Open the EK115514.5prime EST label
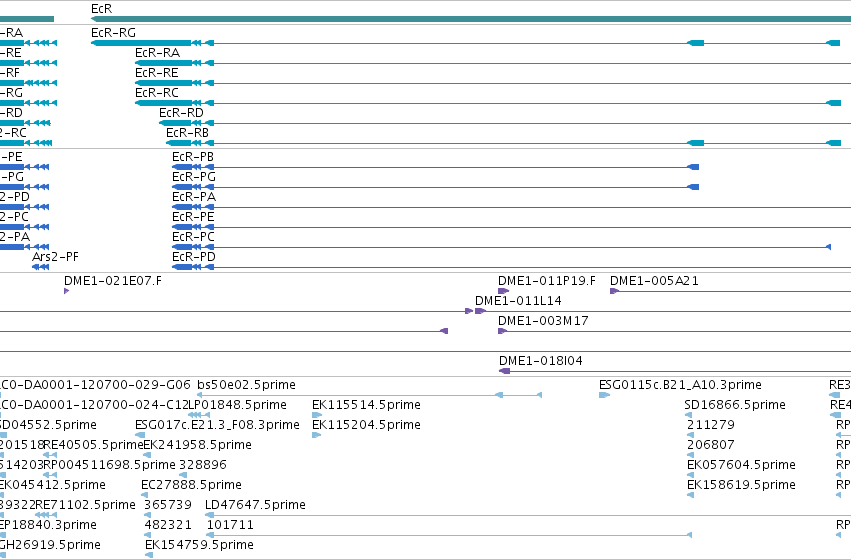Viewport: 851px width, 560px height. pos(366,405)
